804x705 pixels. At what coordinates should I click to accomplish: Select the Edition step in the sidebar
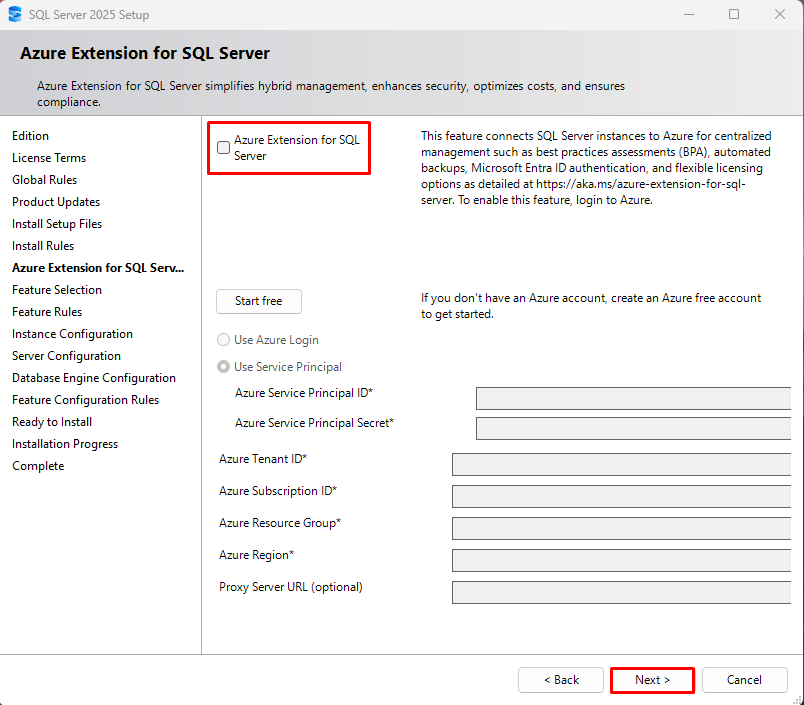pos(31,136)
